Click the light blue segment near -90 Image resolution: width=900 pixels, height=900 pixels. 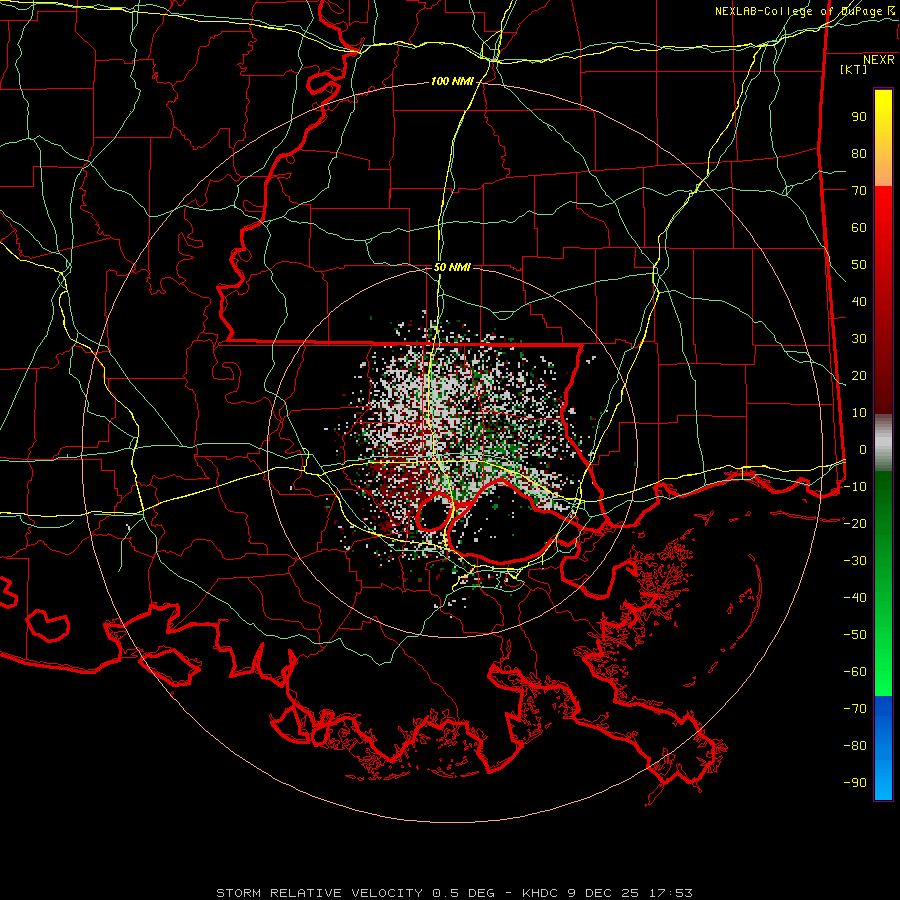click(x=883, y=778)
